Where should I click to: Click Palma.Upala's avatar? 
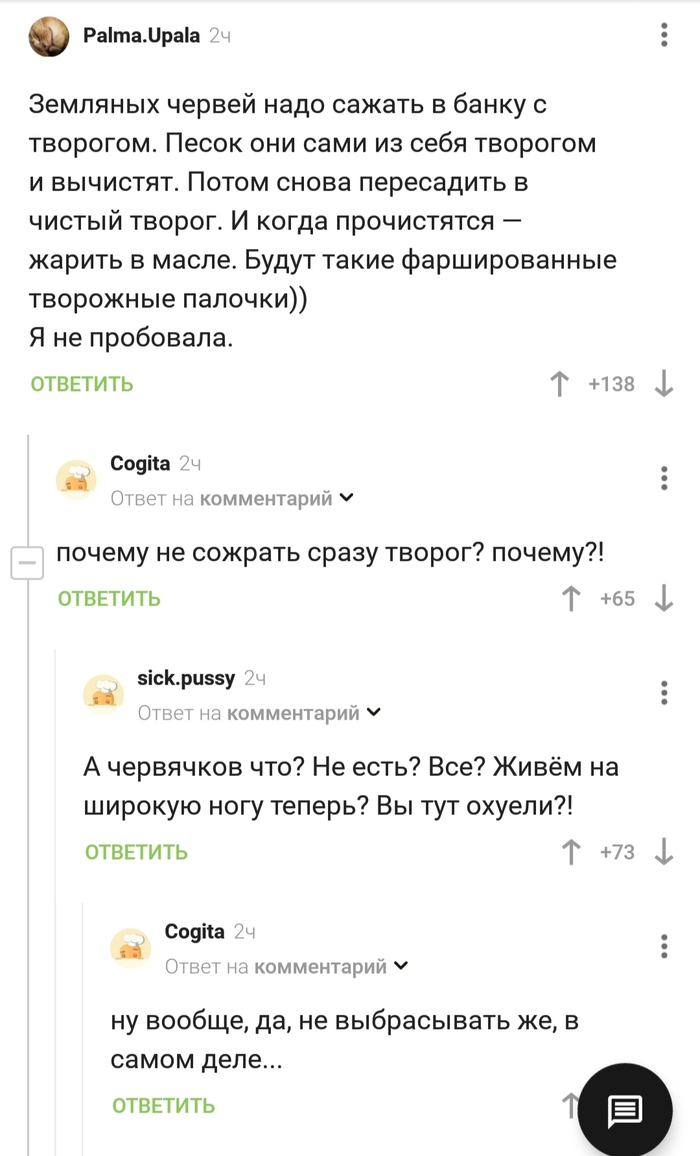[48, 36]
